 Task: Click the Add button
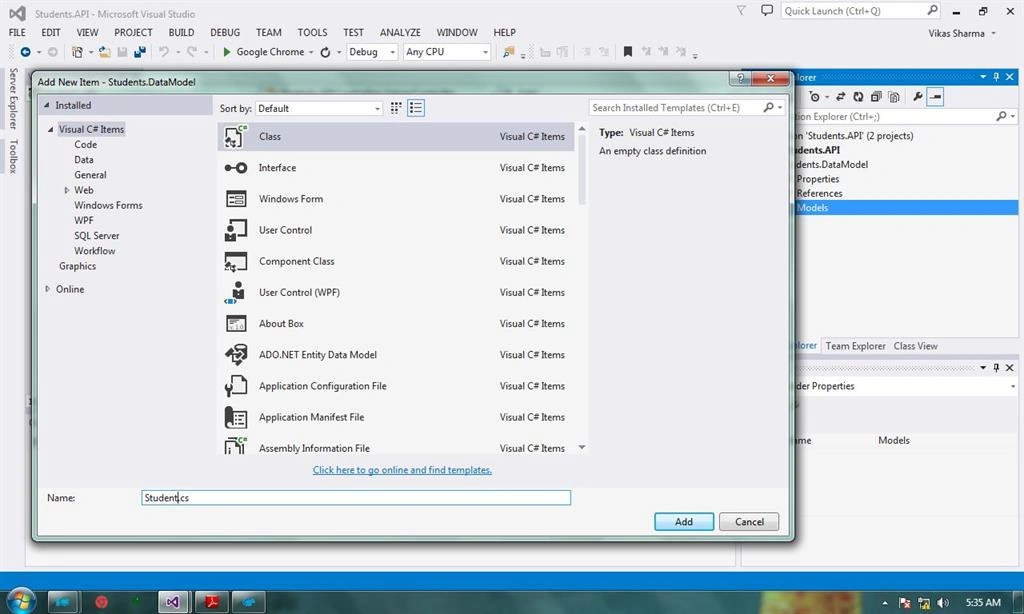[x=684, y=521]
